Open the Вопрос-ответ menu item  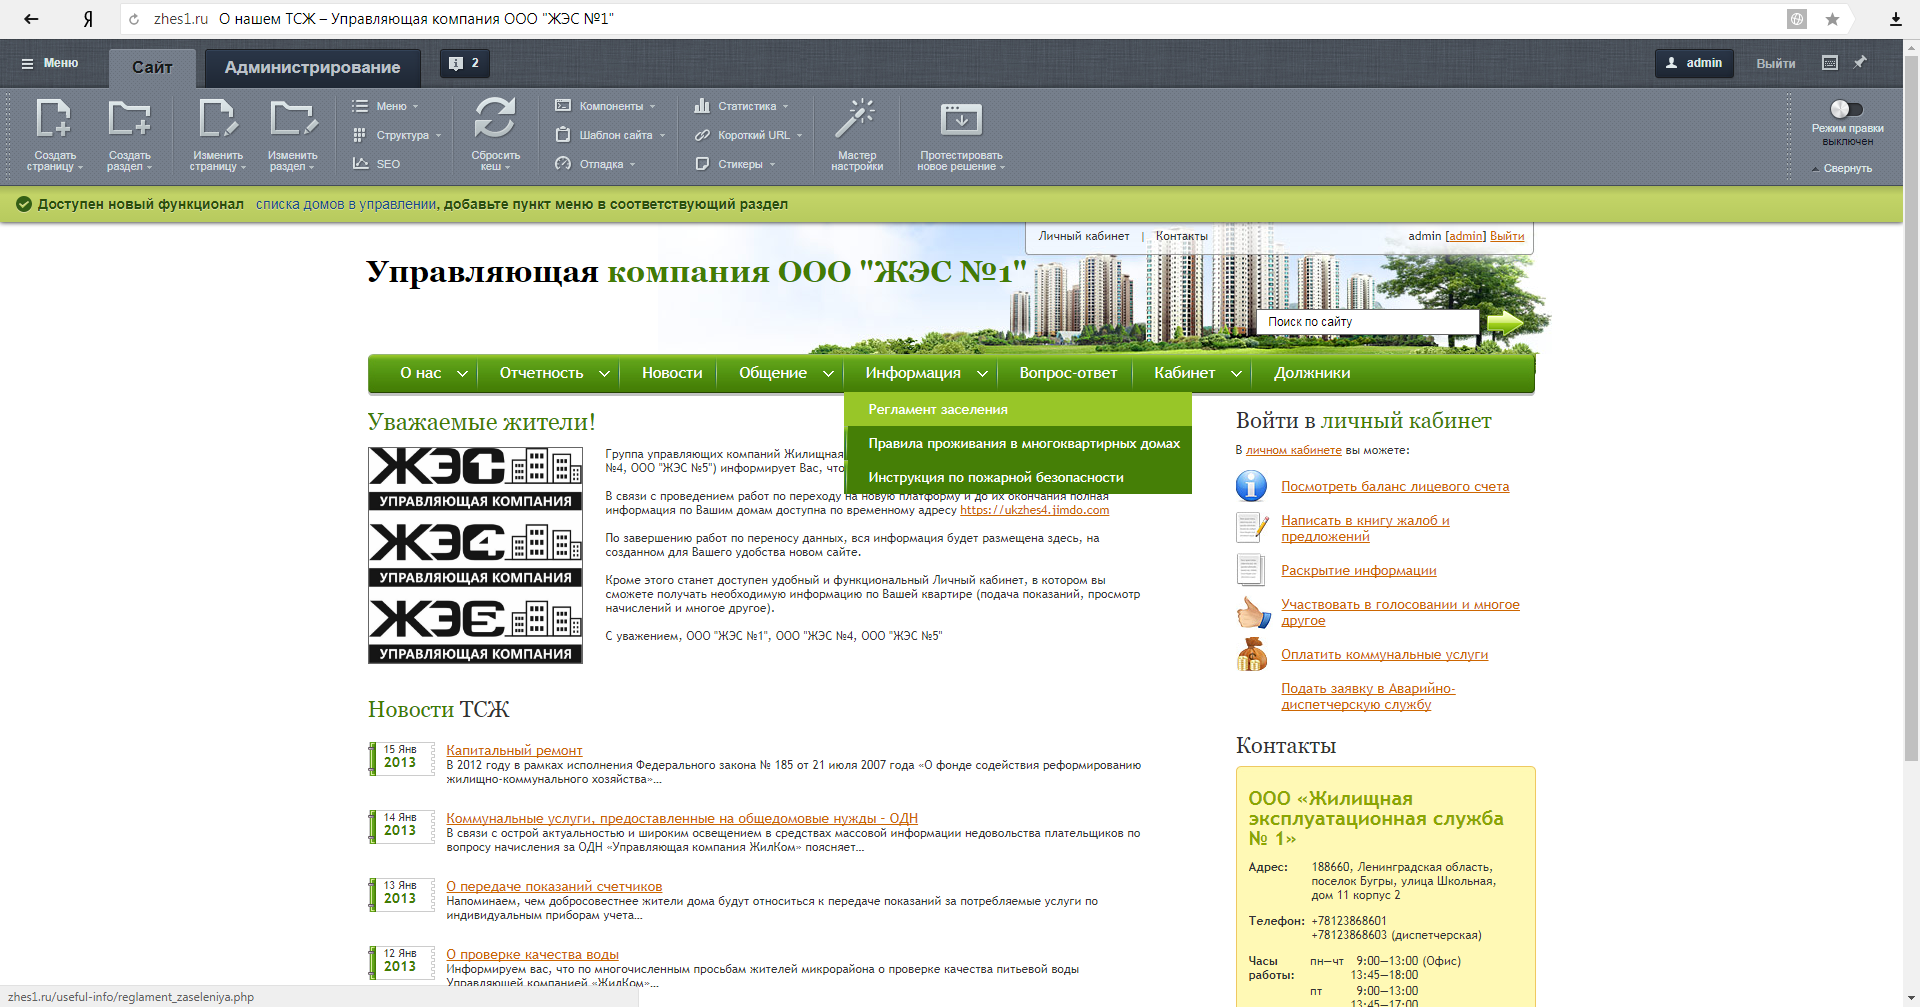(x=1068, y=373)
